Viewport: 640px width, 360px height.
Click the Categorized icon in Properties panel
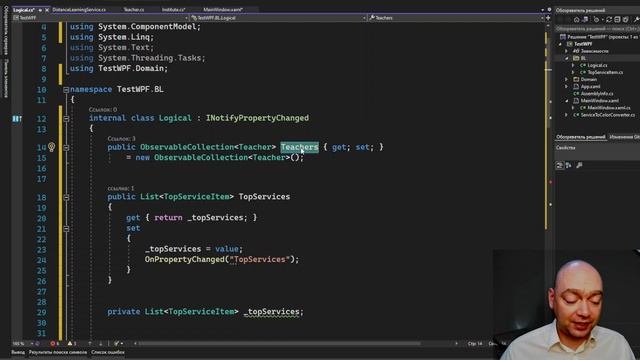pyautogui.click(x=560, y=165)
